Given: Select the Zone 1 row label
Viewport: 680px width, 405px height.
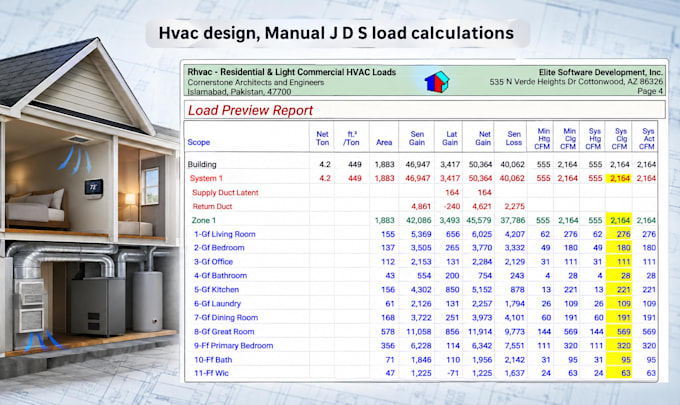Looking at the screenshot, I should click(x=203, y=220).
